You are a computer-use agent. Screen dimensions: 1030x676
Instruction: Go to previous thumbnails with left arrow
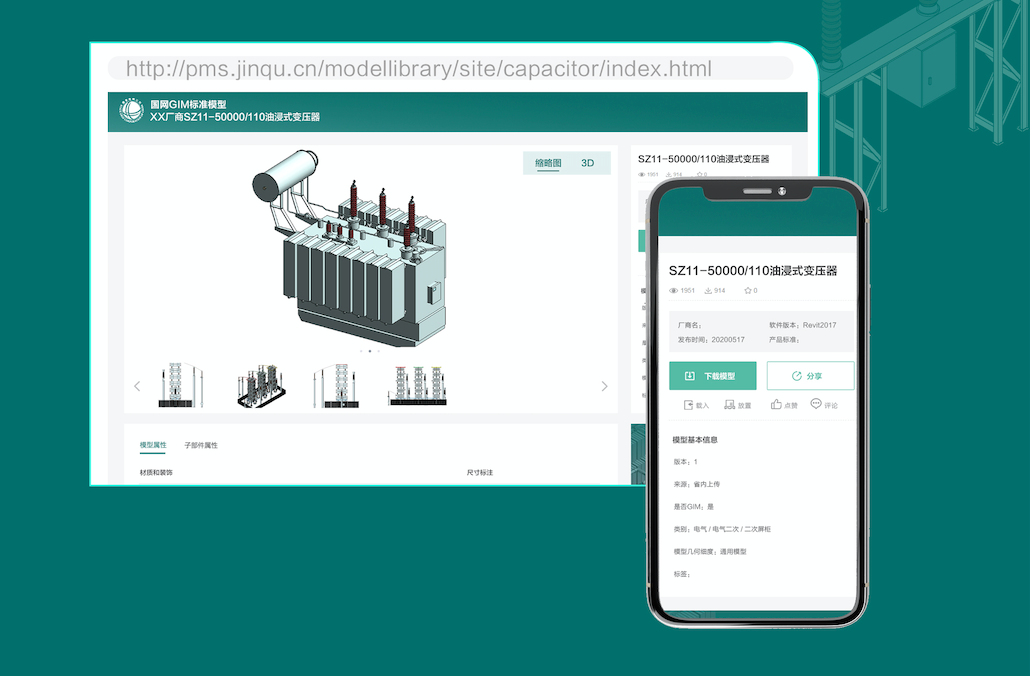[x=137, y=387]
